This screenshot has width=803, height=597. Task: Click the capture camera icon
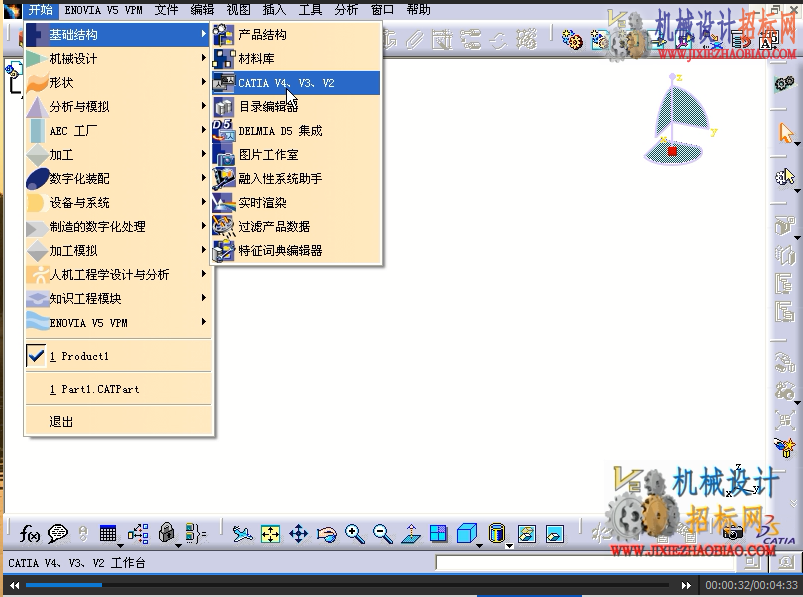(x=732, y=533)
